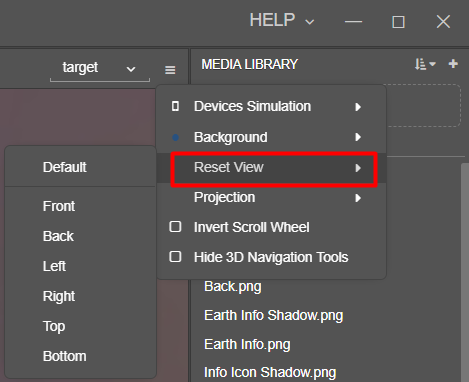
Task: Open the HELP menu
Action: pyautogui.click(x=282, y=20)
